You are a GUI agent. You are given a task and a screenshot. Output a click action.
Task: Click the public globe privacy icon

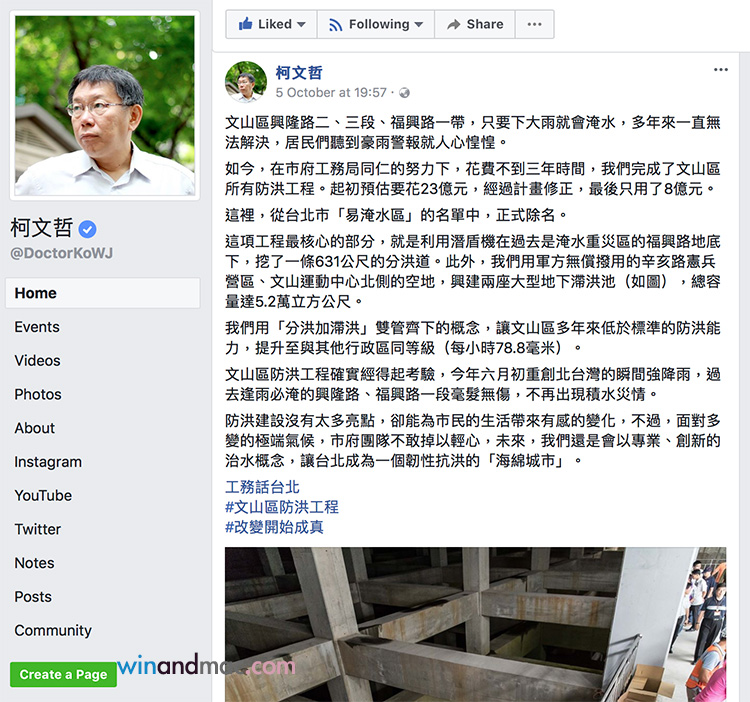coord(404,93)
